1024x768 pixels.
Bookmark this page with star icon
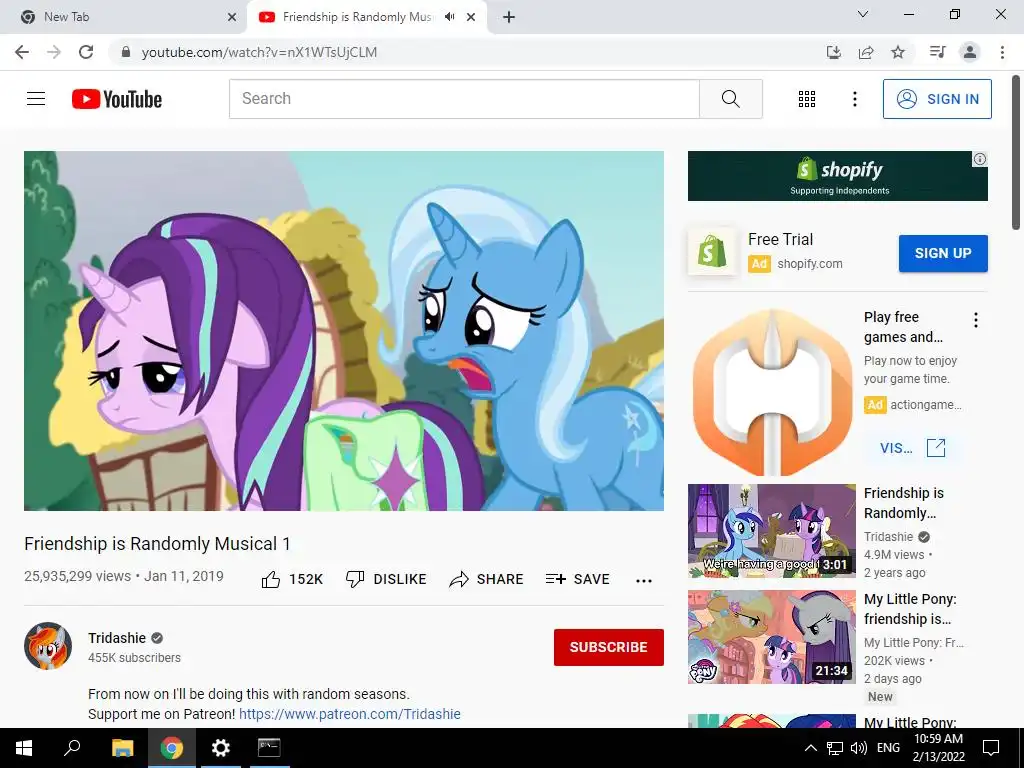[x=898, y=52]
